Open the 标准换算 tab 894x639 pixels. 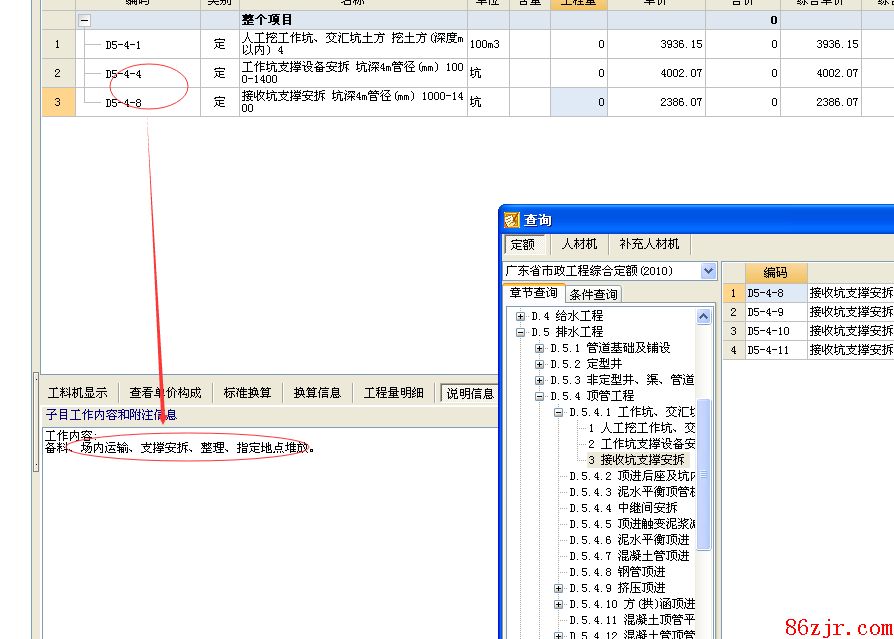click(247, 393)
